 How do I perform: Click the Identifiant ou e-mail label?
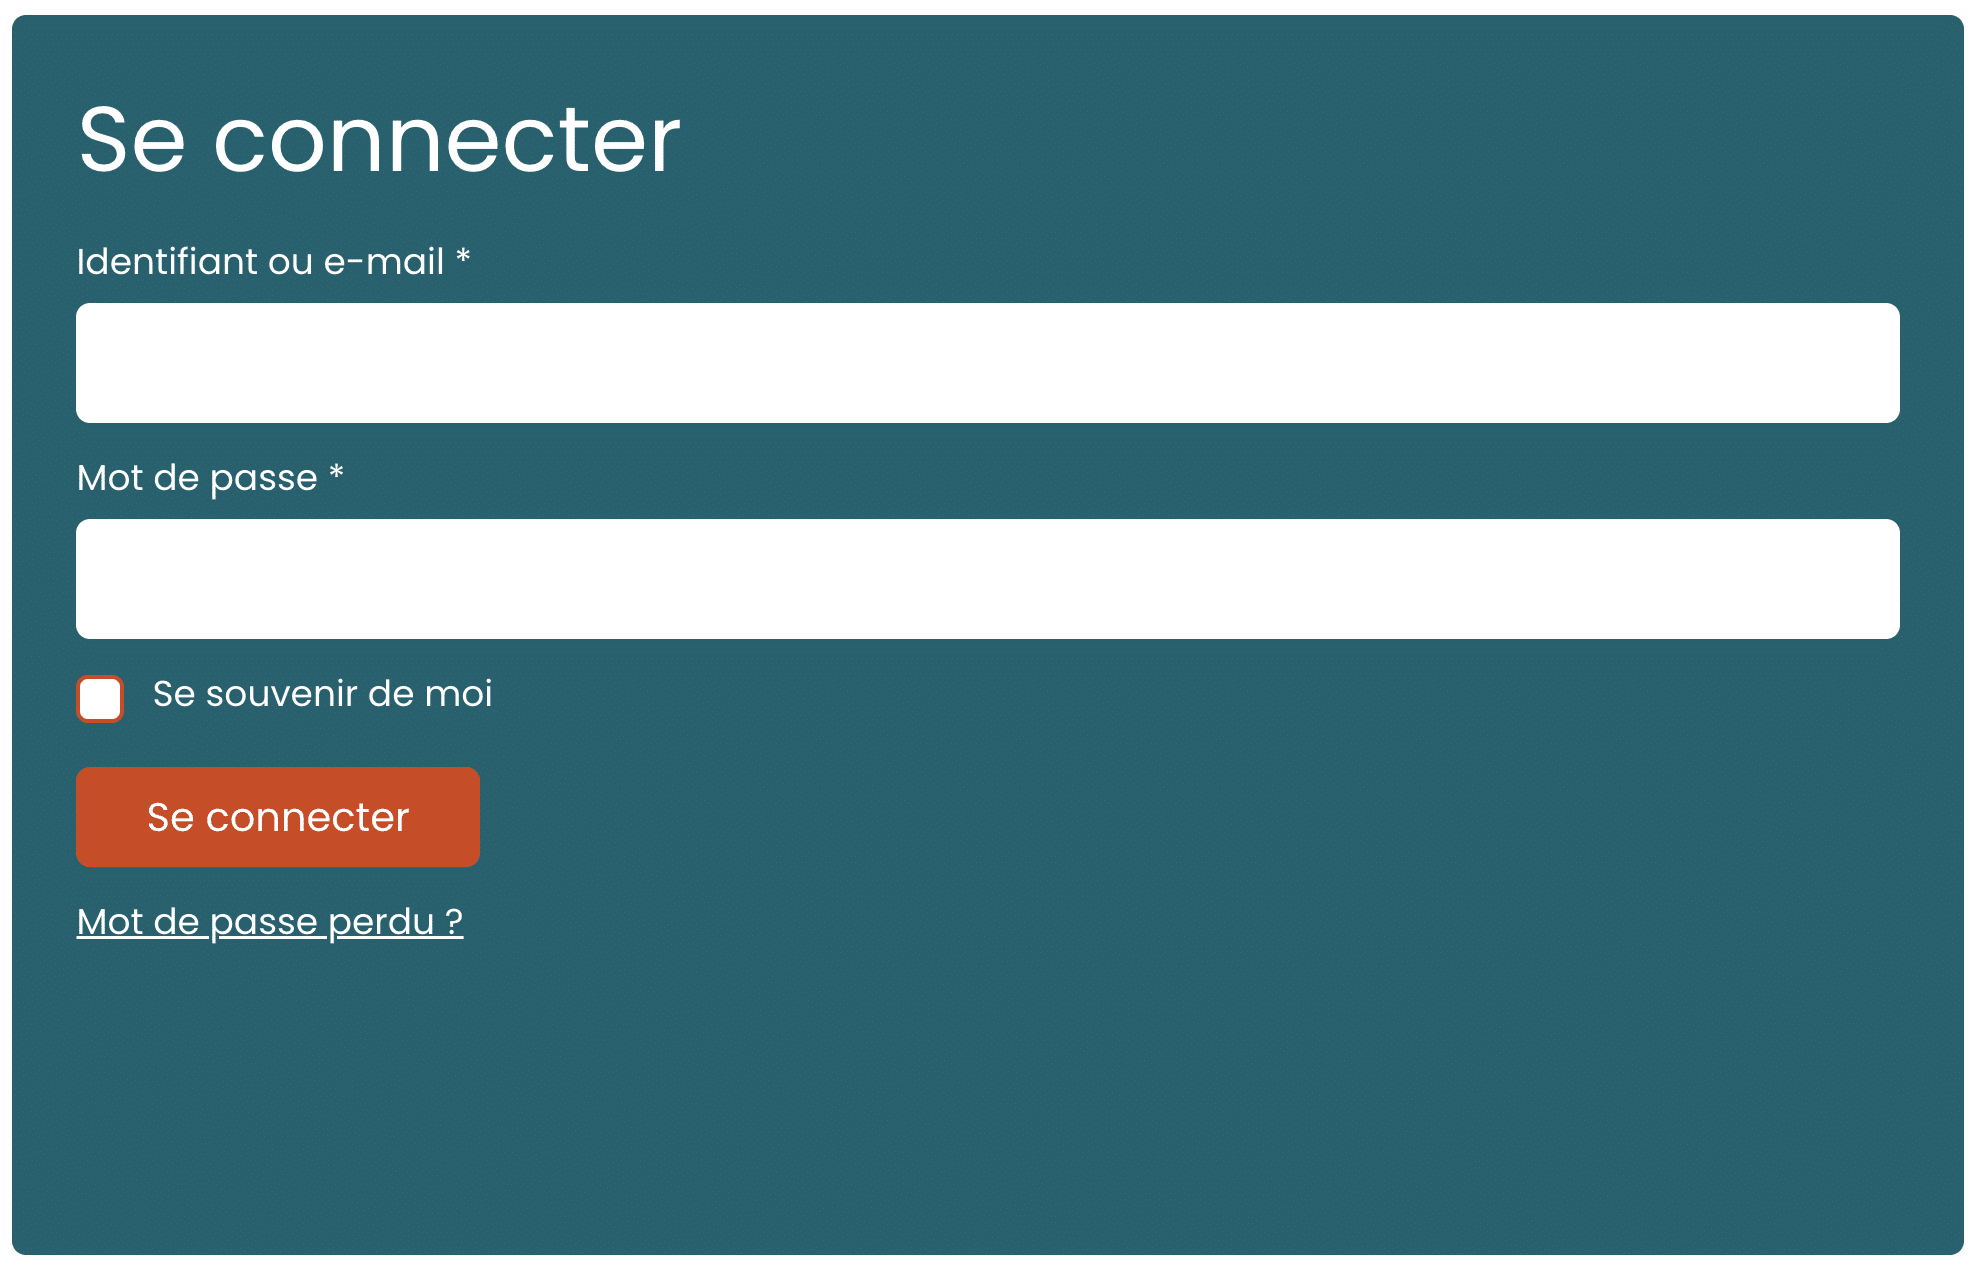[x=260, y=262]
